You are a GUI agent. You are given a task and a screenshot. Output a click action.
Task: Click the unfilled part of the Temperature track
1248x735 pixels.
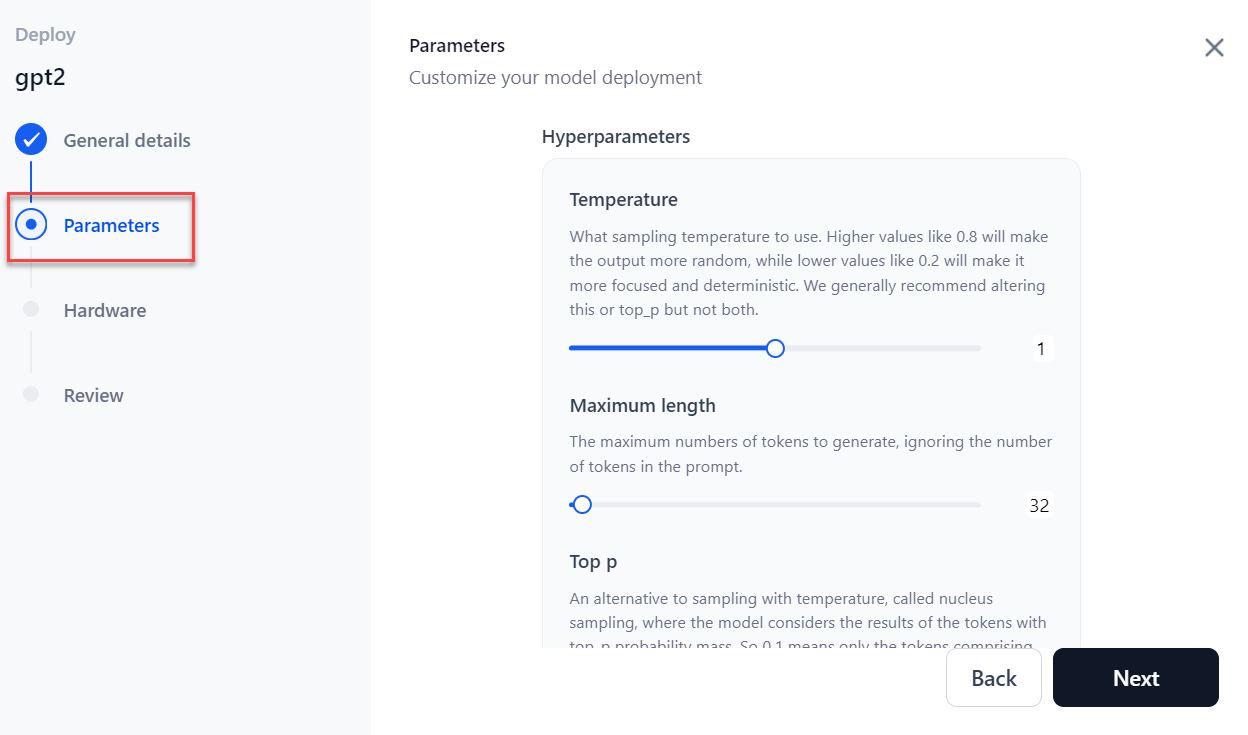(x=880, y=348)
